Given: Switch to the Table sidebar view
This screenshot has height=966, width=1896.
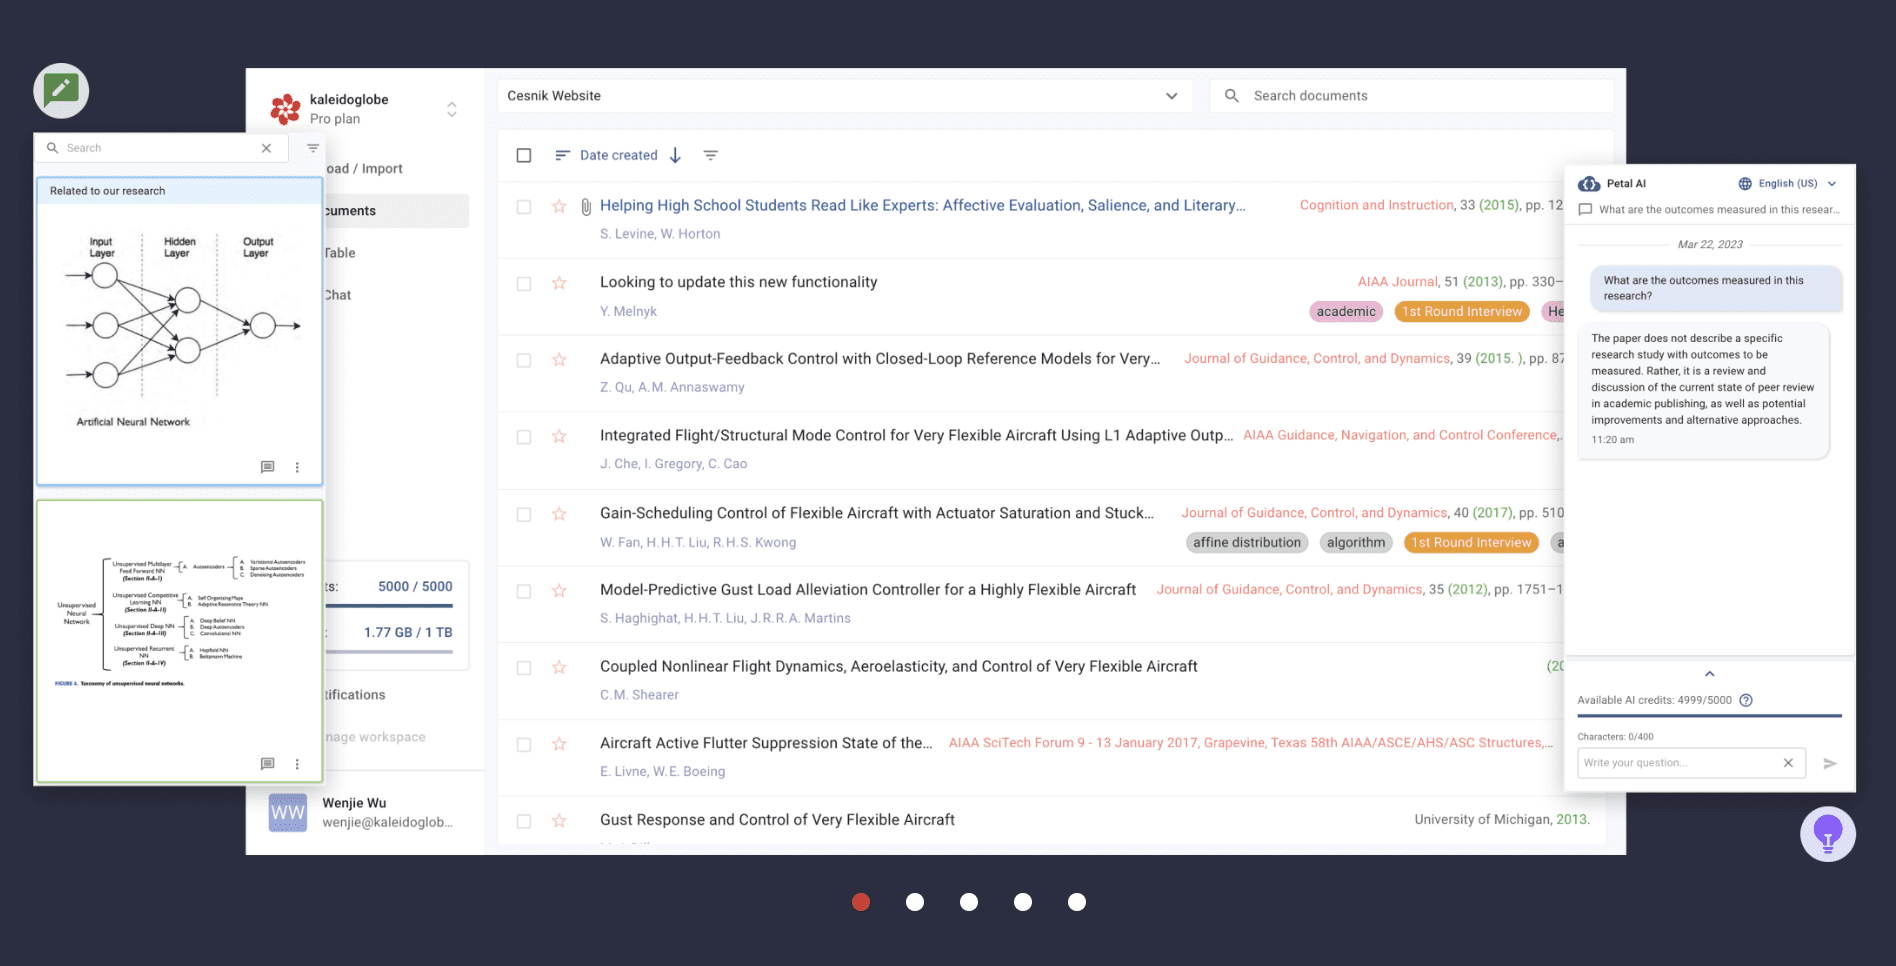Looking at the screenshot, I should click(x=340, y=252).
